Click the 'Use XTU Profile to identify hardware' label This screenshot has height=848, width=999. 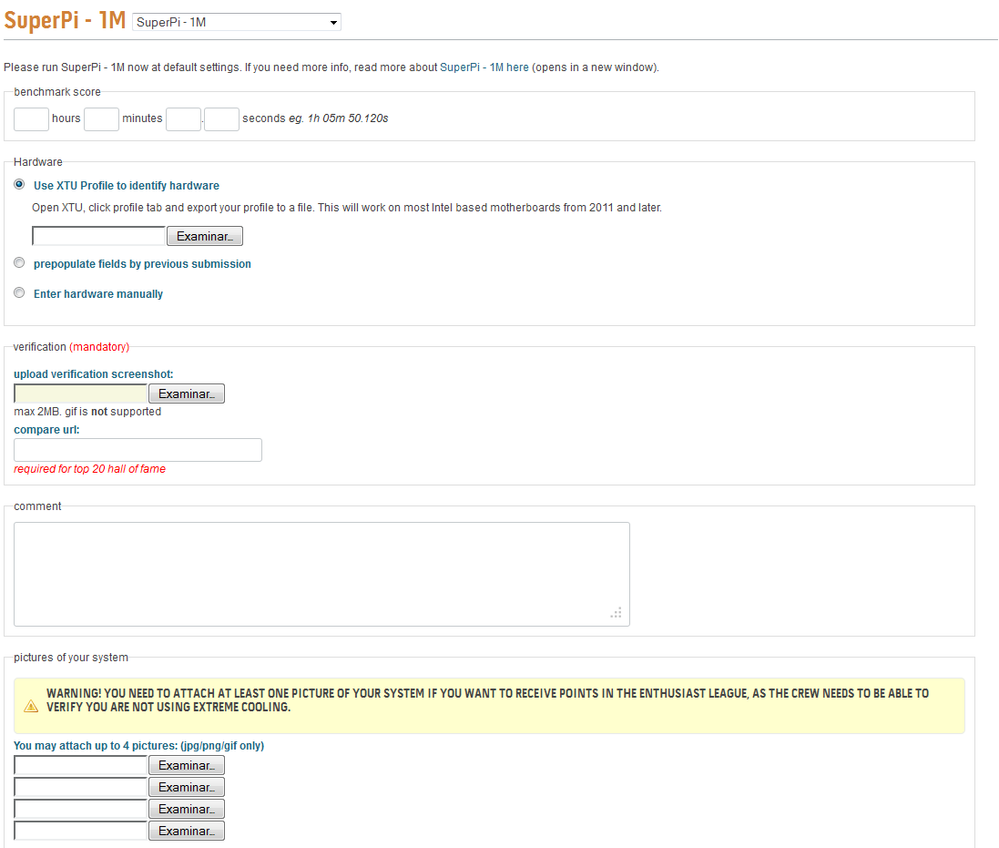pos(126,185)
